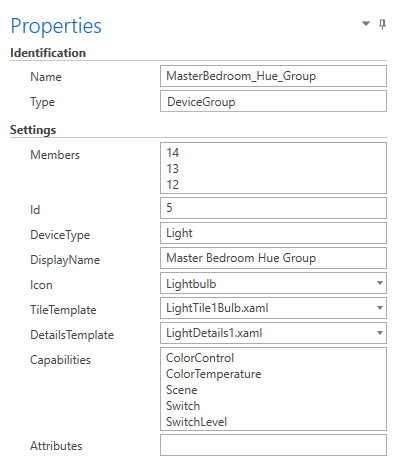This screenshot has width=399, height=461.
Task: Edit the DisplayName field Master Bedroom Hue Group
Action: pyautogui.click(x=273, y=258)
